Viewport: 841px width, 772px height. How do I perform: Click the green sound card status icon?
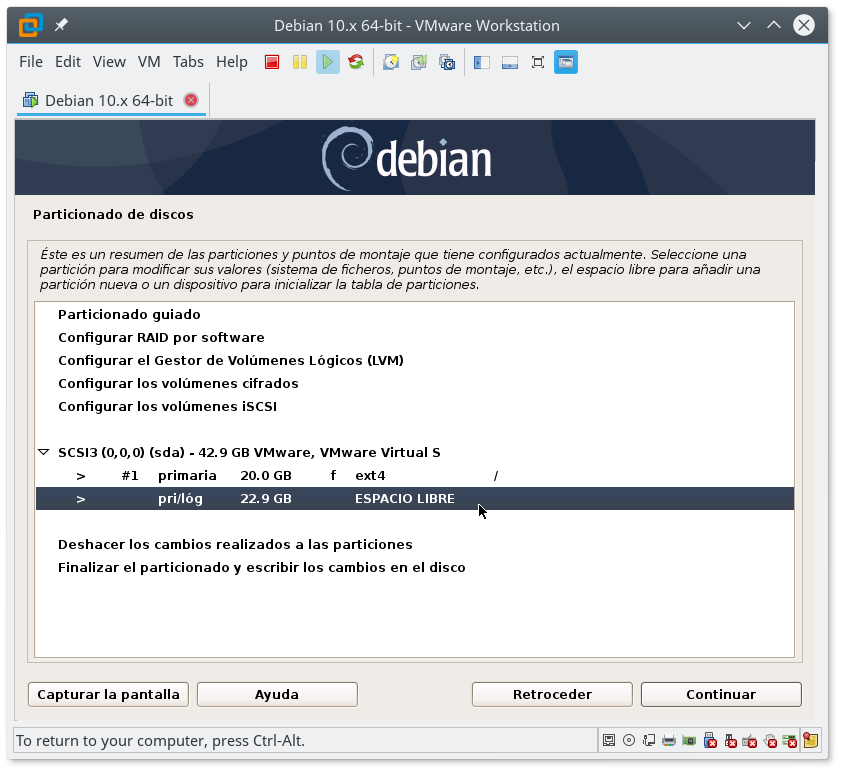pyautogui.click(x=689, y=741)
